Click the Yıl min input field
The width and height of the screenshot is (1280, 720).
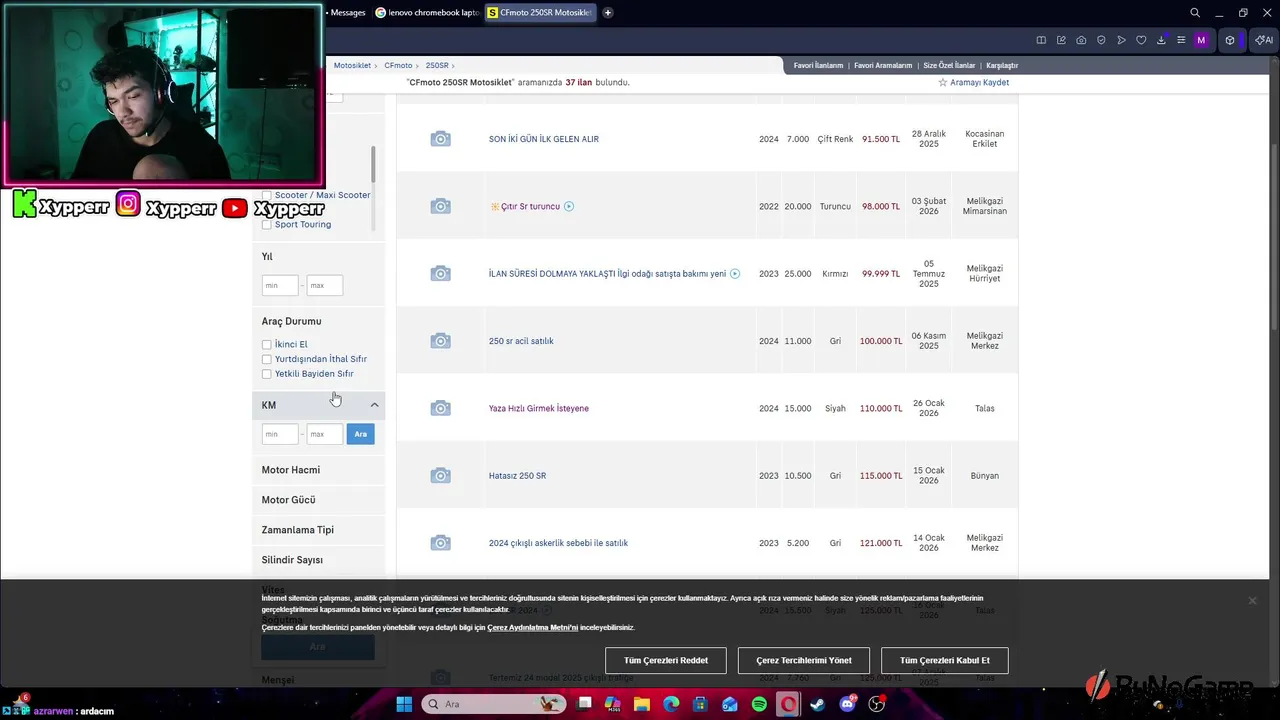(x=280, y=286)
